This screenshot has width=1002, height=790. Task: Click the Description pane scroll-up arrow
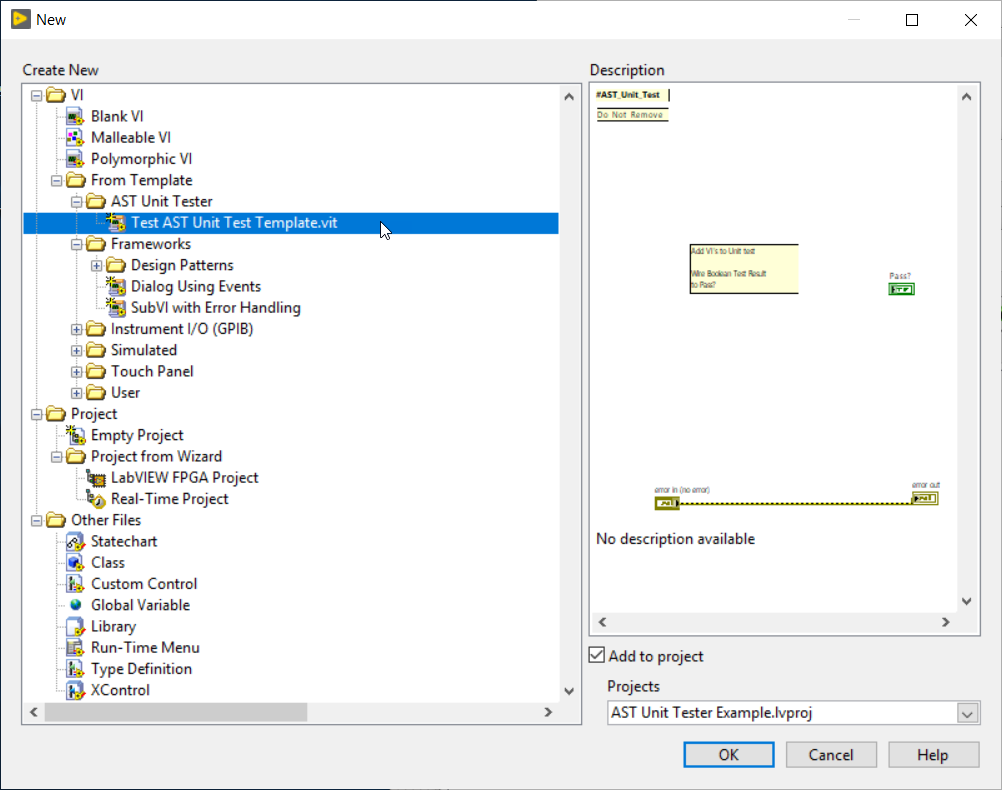click(x=967, y=97)
